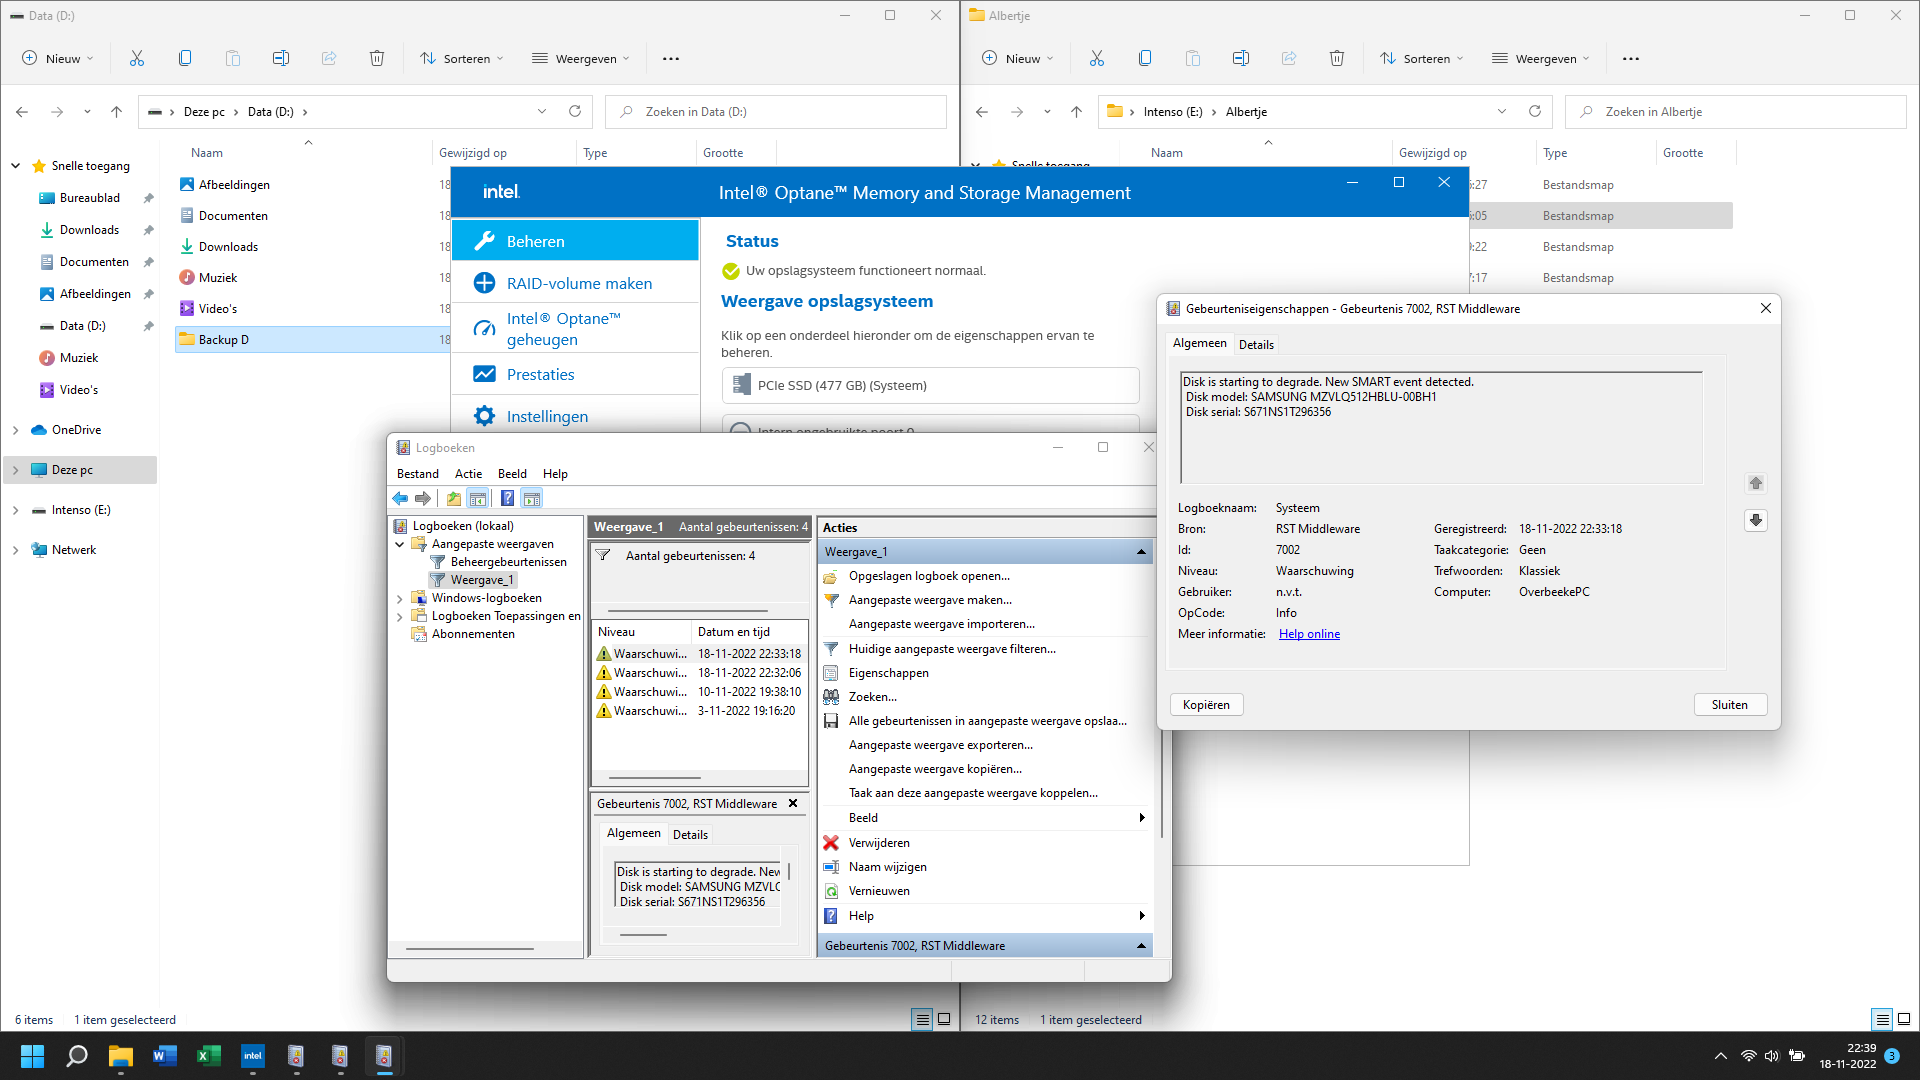Switch to the Details tab in event properties
The width and height of the screenshot is (1920, 1080).
point(1256,343)
